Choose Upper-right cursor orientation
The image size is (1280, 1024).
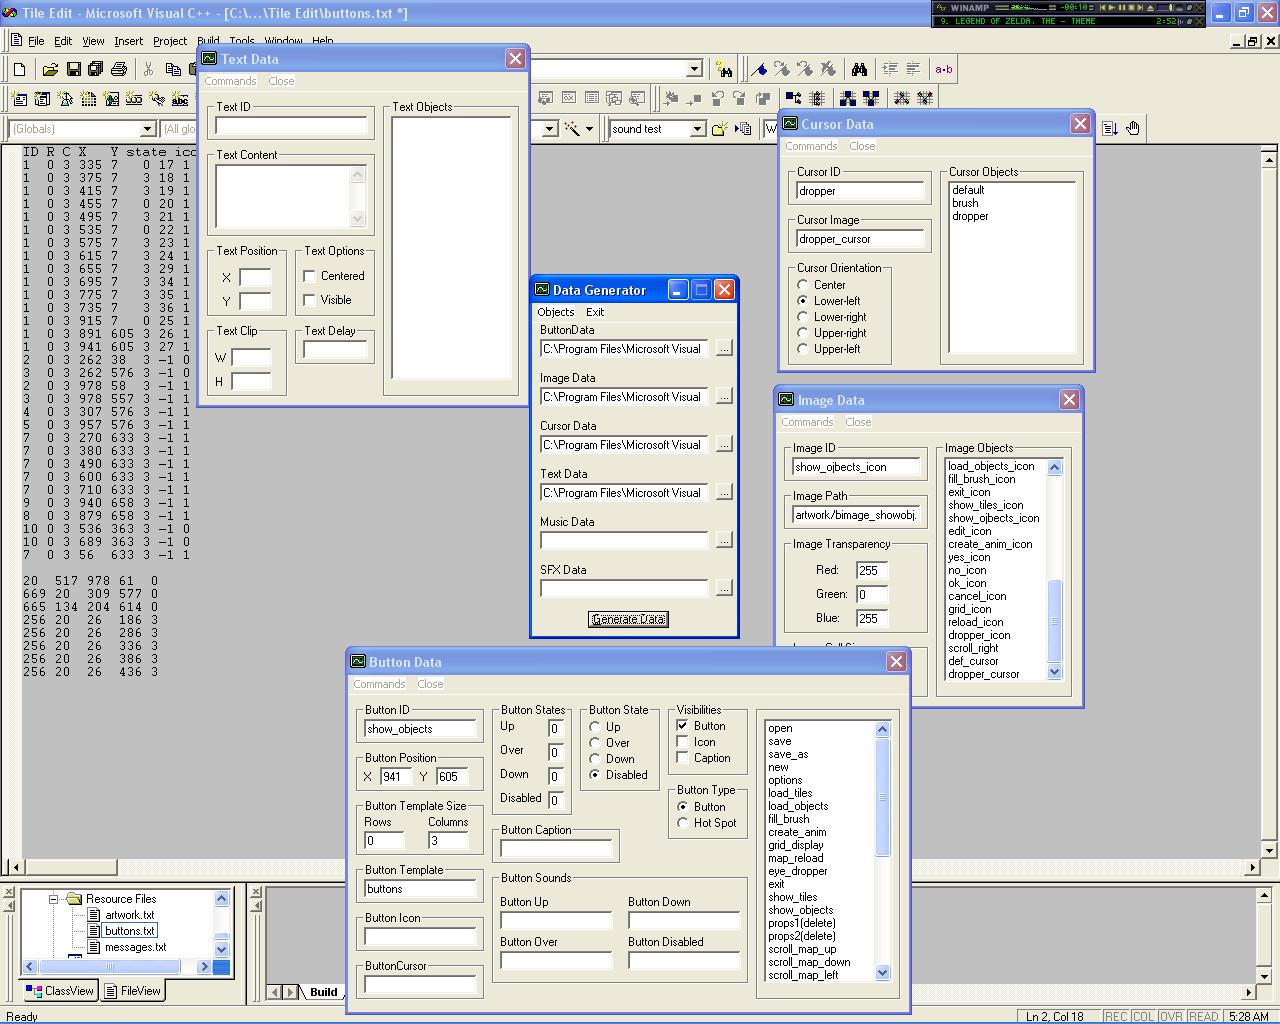(x=803, y=333)
